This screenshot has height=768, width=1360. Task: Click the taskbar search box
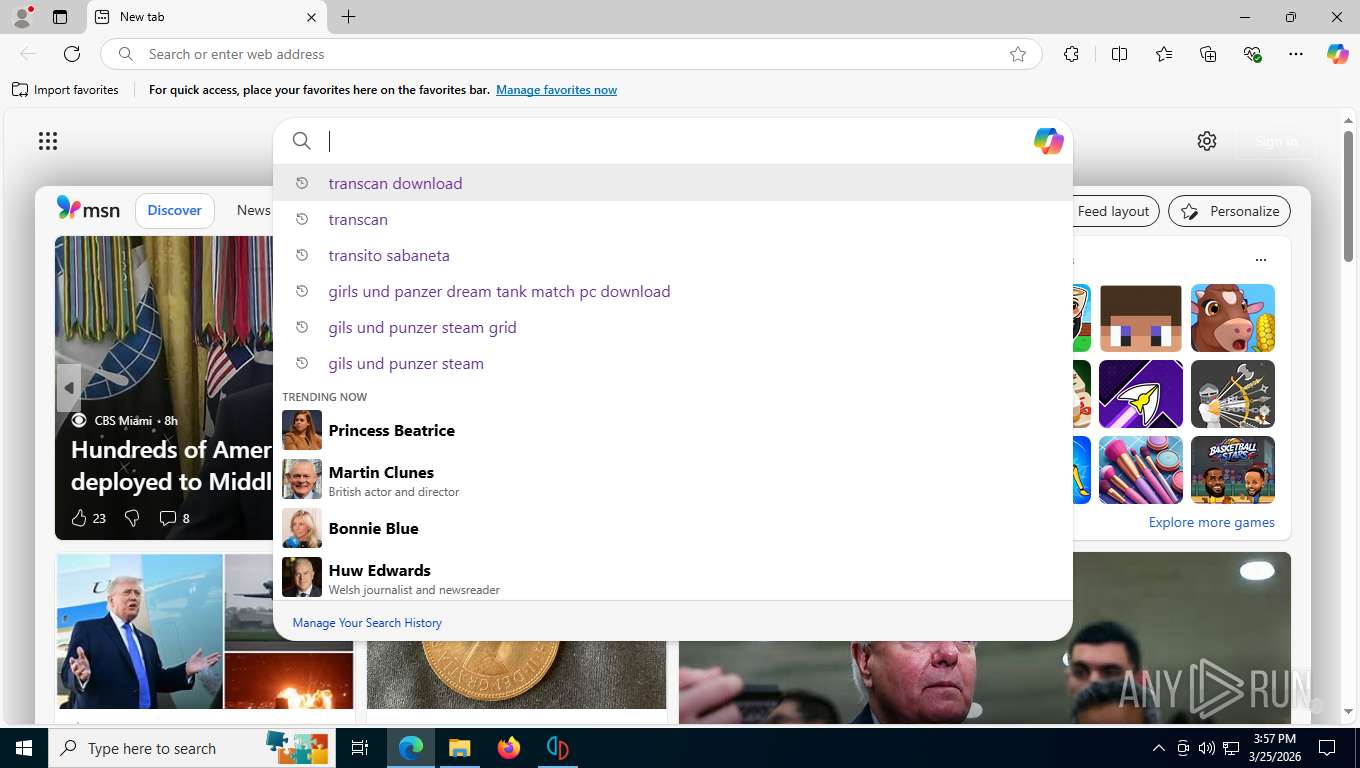click(x=193, y=748)
